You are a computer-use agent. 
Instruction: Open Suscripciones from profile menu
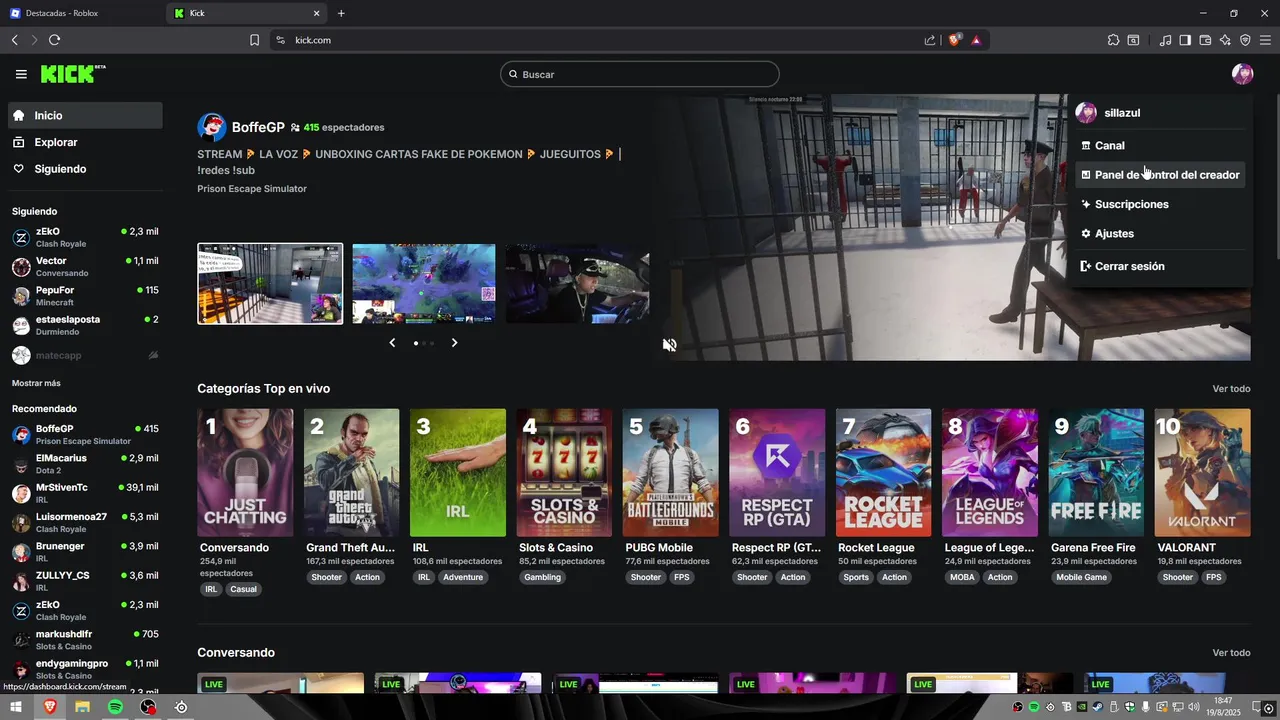[x=1161, y=204]
